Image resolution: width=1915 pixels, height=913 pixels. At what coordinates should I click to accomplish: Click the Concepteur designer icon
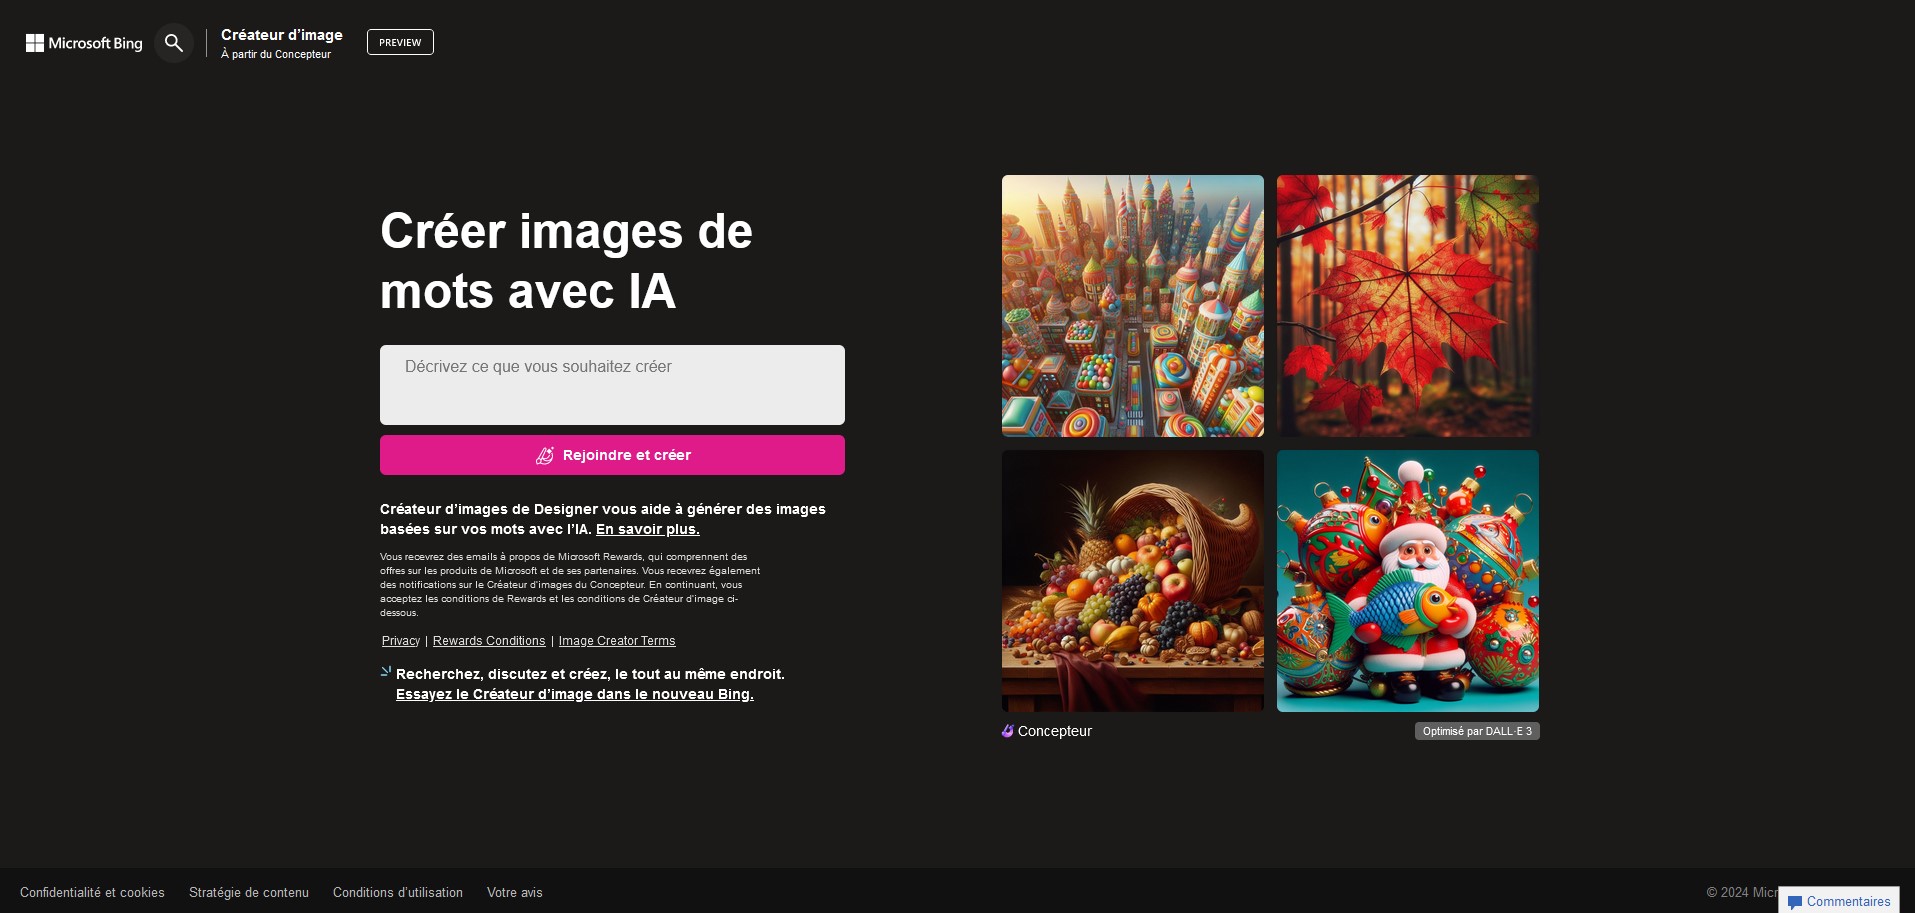[1008, 731]
